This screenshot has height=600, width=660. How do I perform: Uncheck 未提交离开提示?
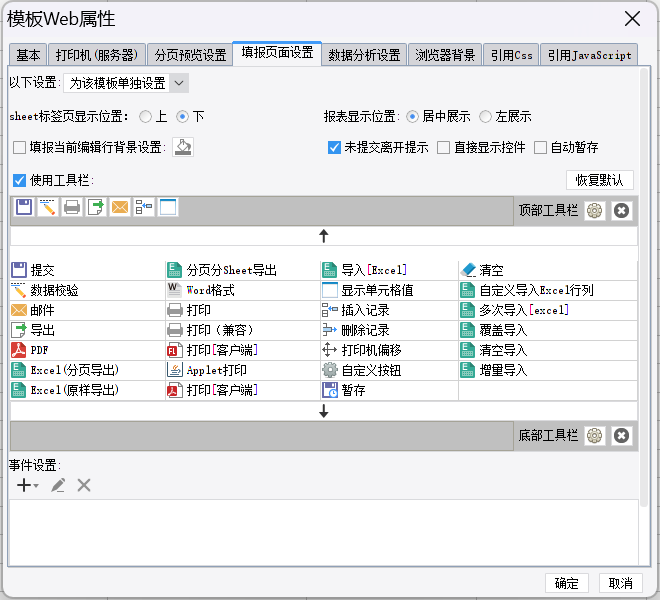tap(334, 148)
